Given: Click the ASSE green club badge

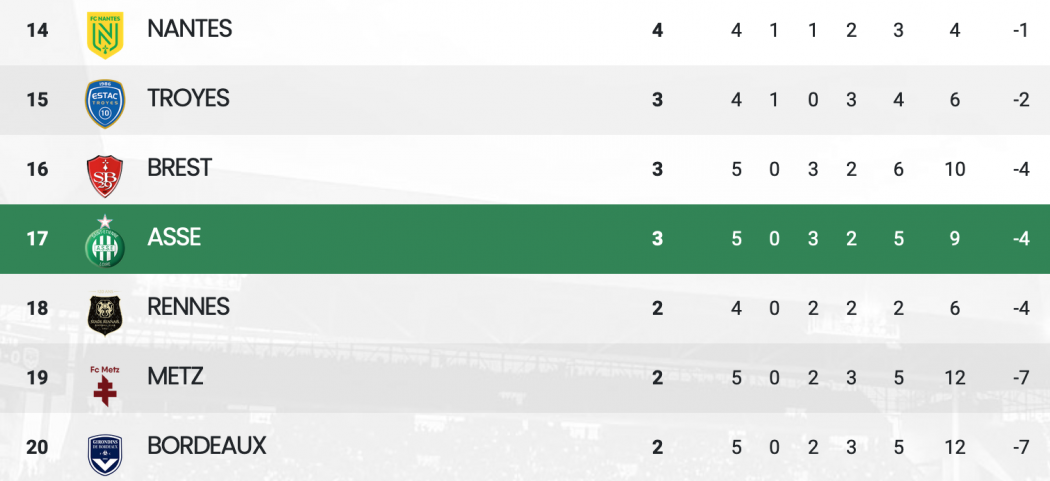Looking at the screenshot, I should pos(105,241).
